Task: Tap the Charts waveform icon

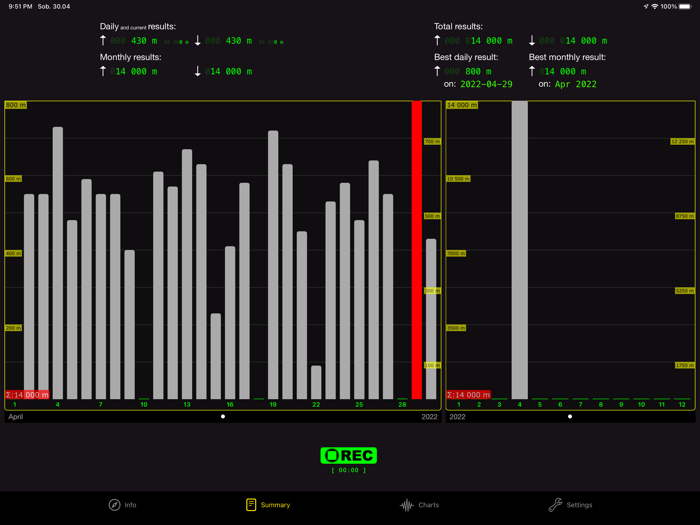Action: click(406, 505)
